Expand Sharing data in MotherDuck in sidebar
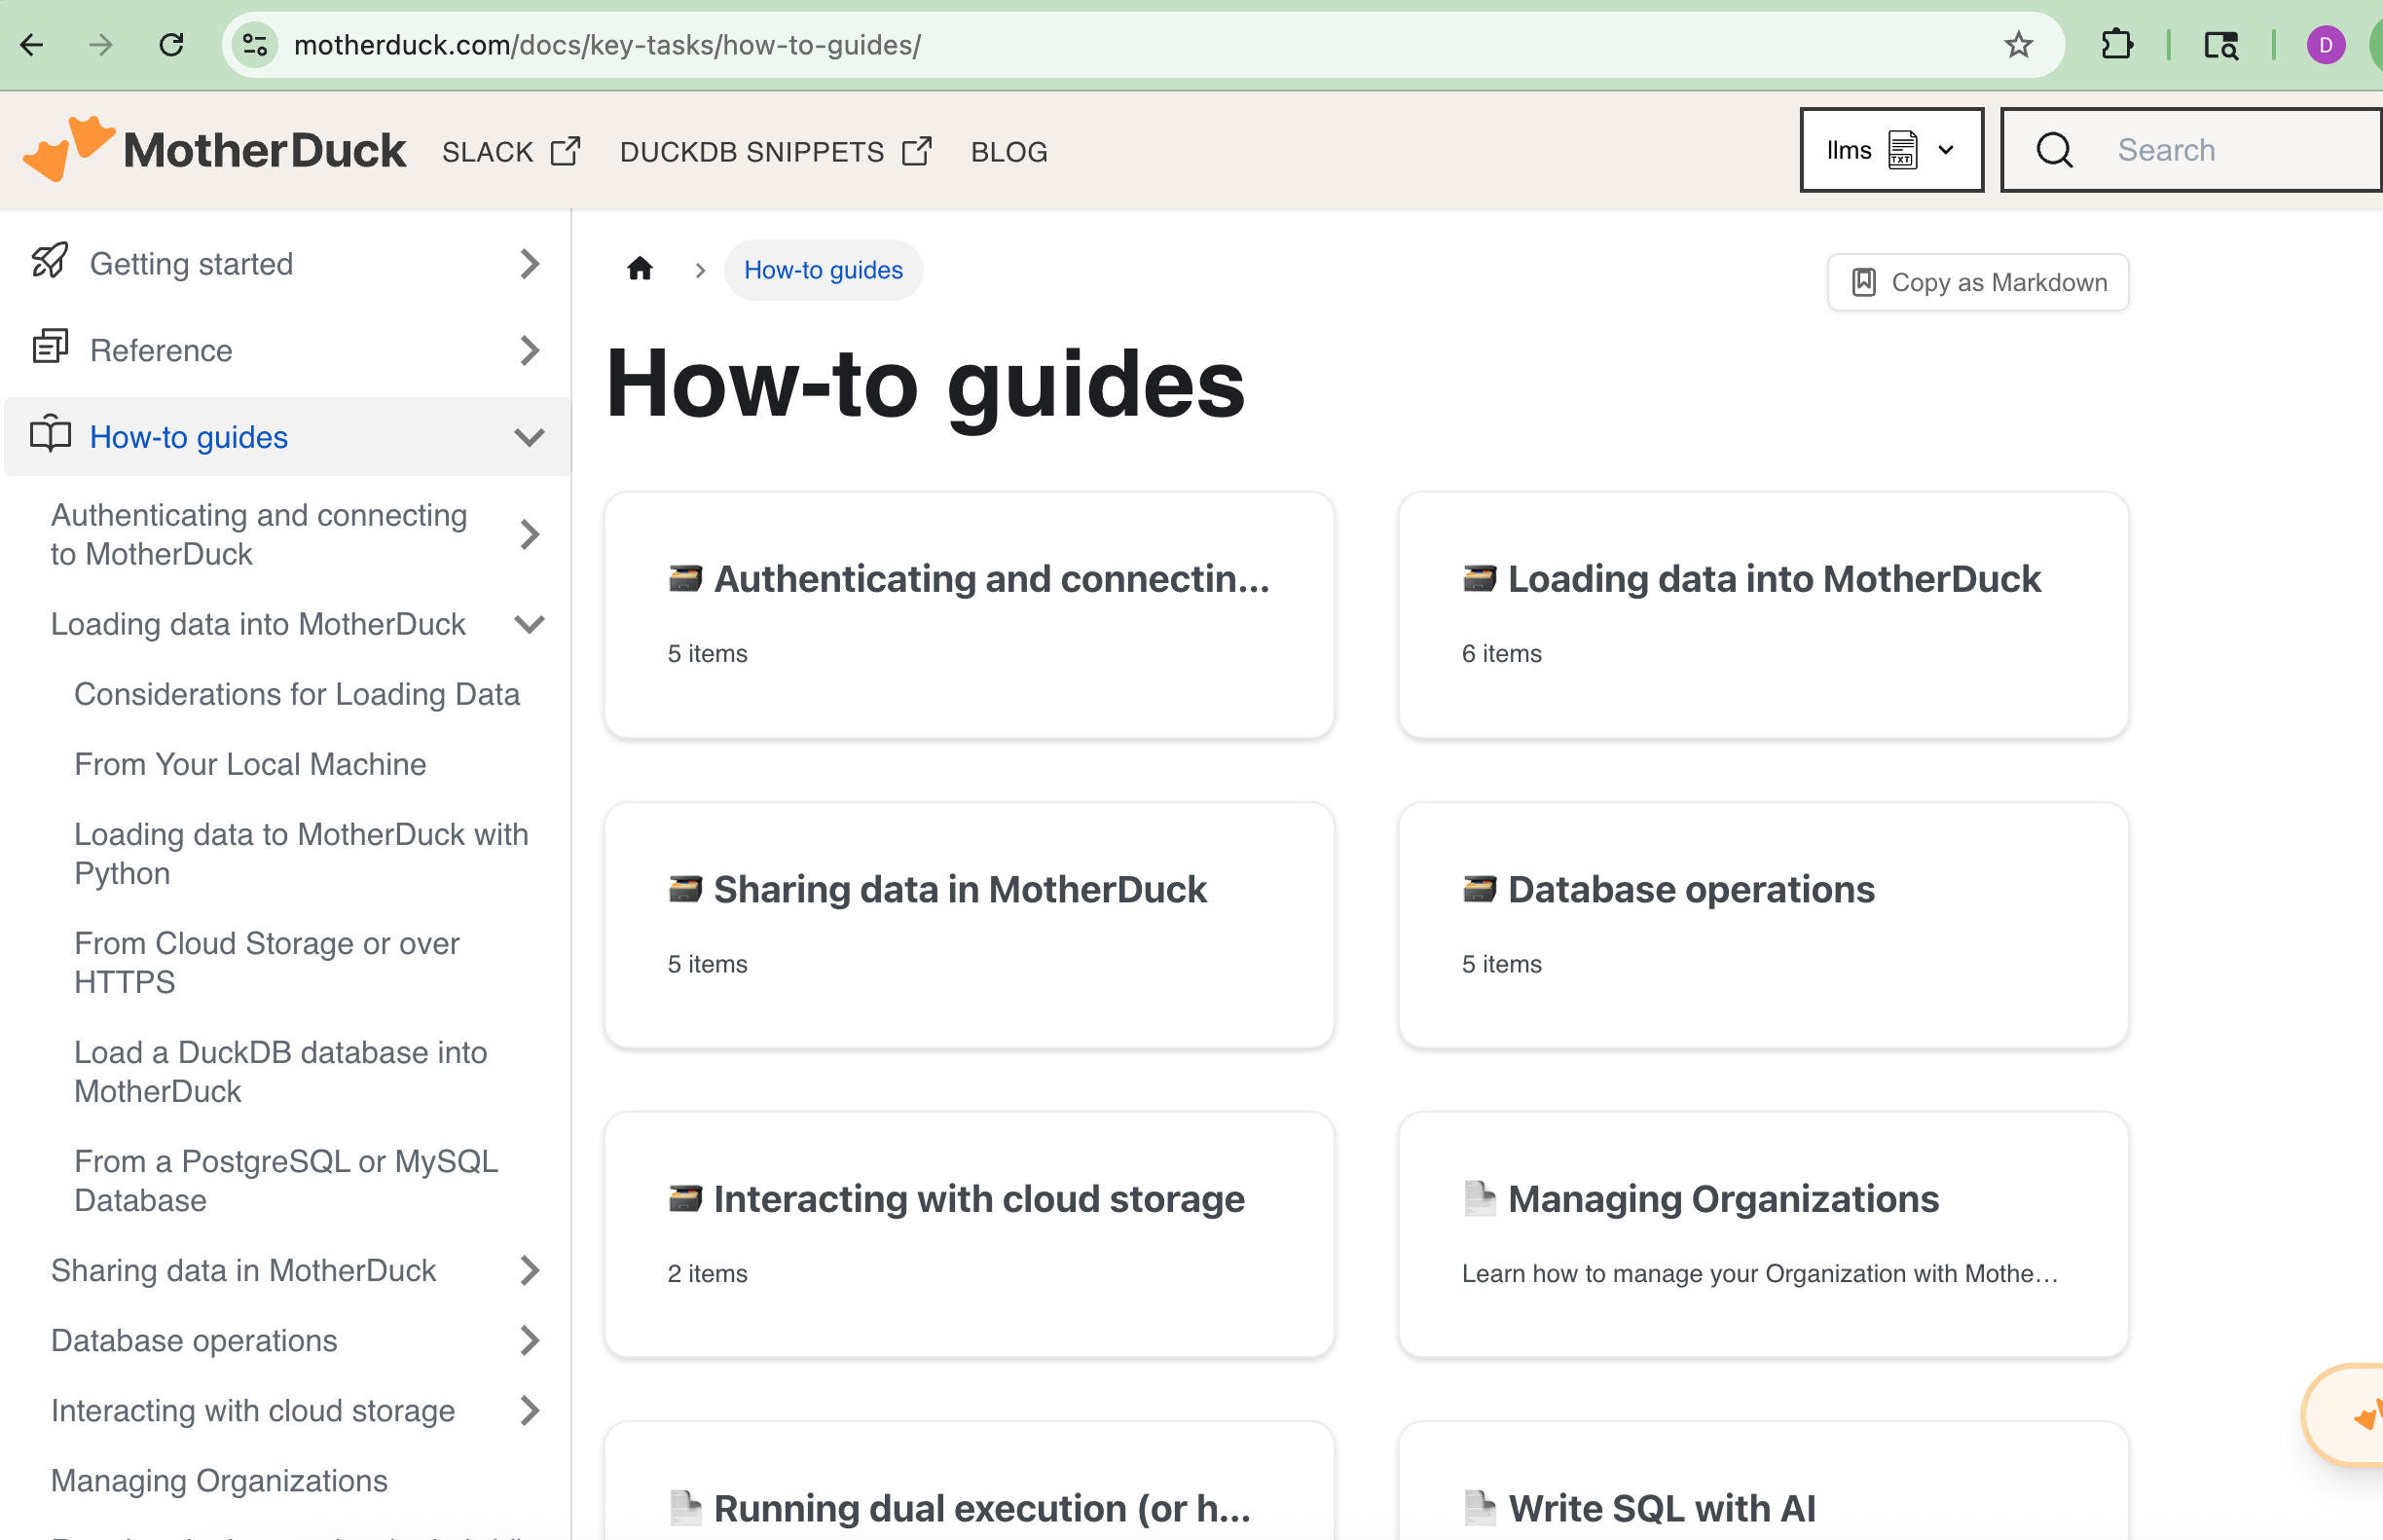Image resolution: width=2383 pixels, height=1540 pixels. coord(529,1271)
